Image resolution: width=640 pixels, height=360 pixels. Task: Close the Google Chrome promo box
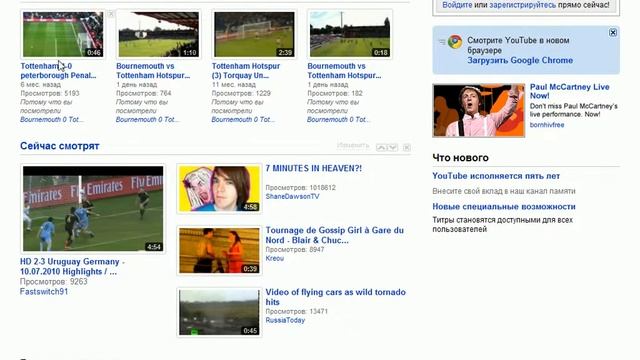coord(613,33)
